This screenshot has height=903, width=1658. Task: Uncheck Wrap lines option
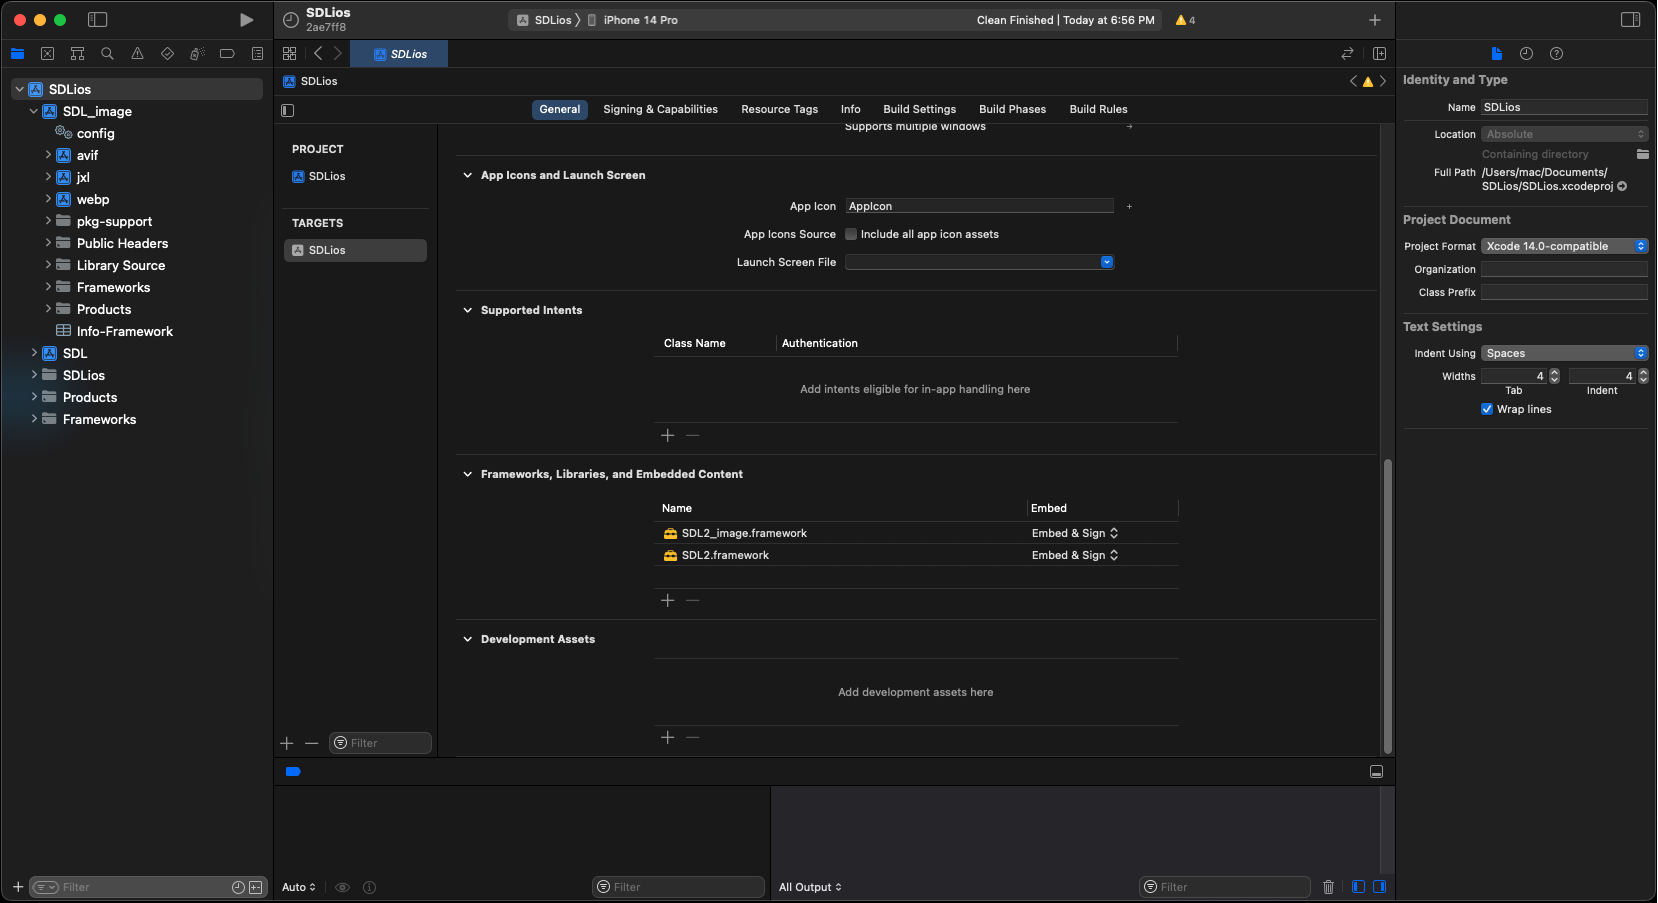(x=1487, y=409)
